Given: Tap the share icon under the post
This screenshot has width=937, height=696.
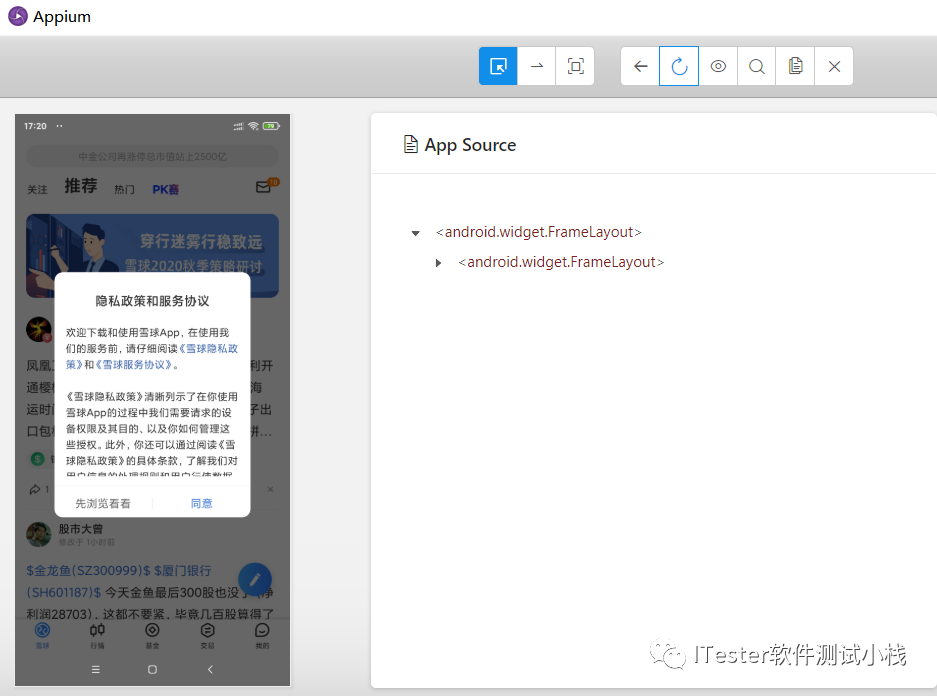Looking at the screenshot, I should coord(35,489).
